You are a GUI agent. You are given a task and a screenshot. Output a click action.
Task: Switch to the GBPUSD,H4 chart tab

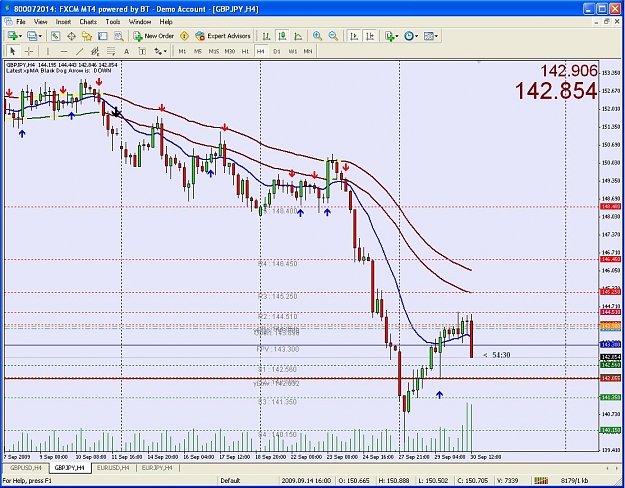26,467
